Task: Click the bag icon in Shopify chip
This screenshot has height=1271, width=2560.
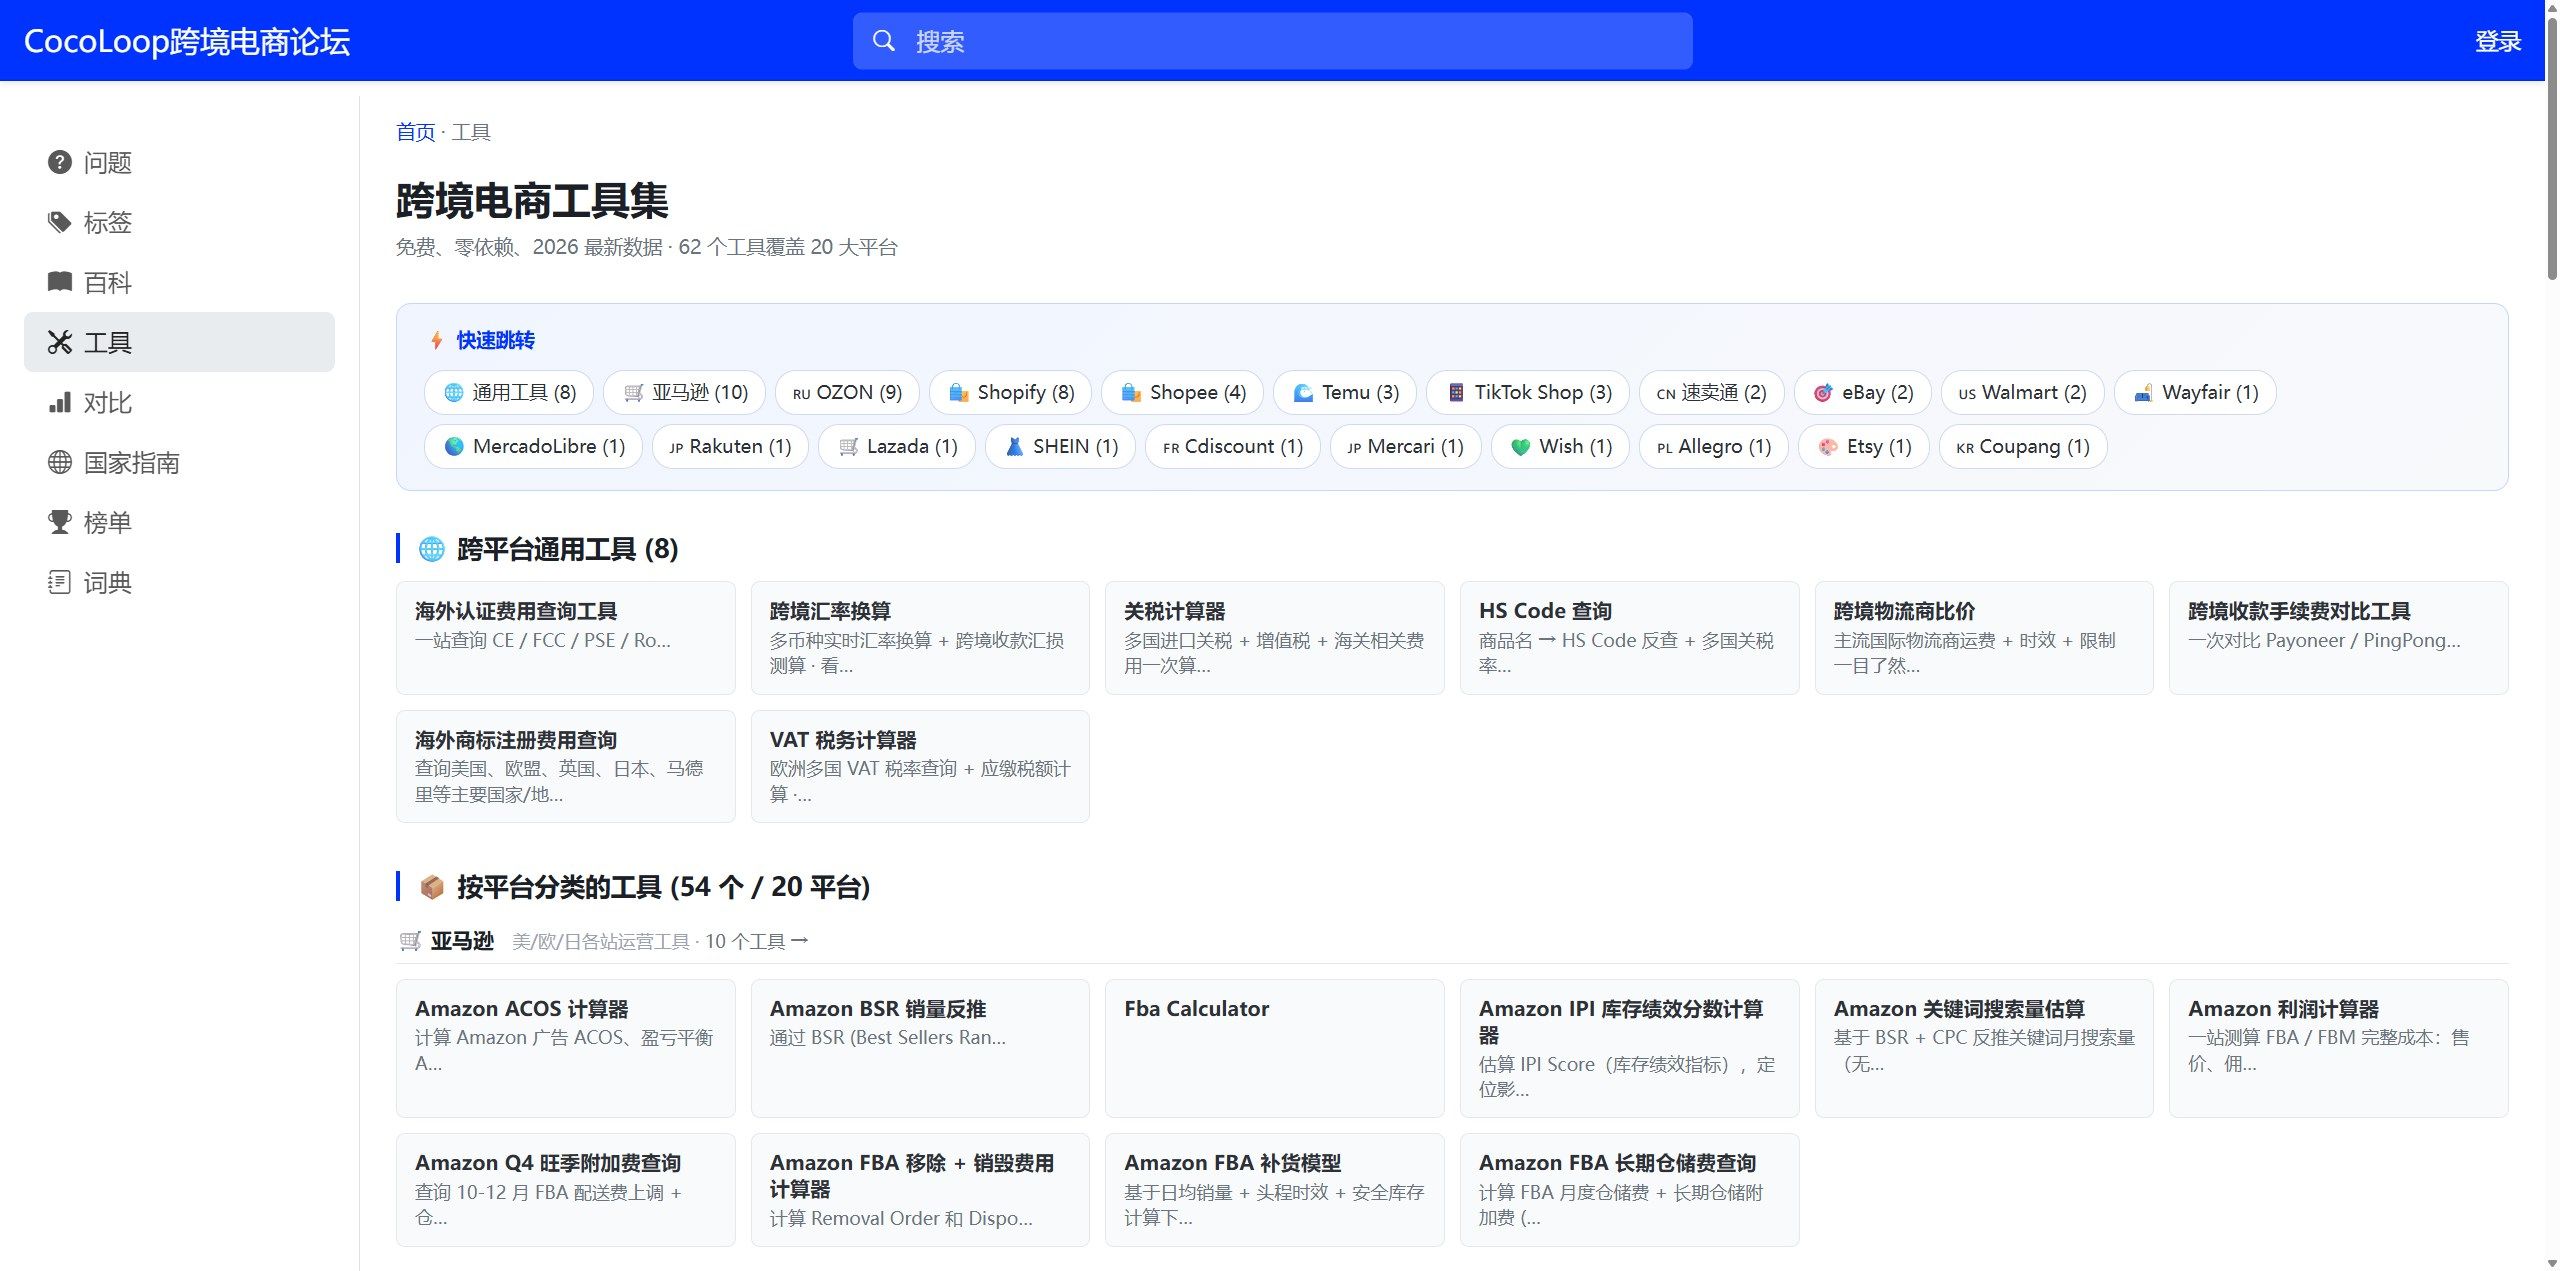Action: tap(958, 393)
